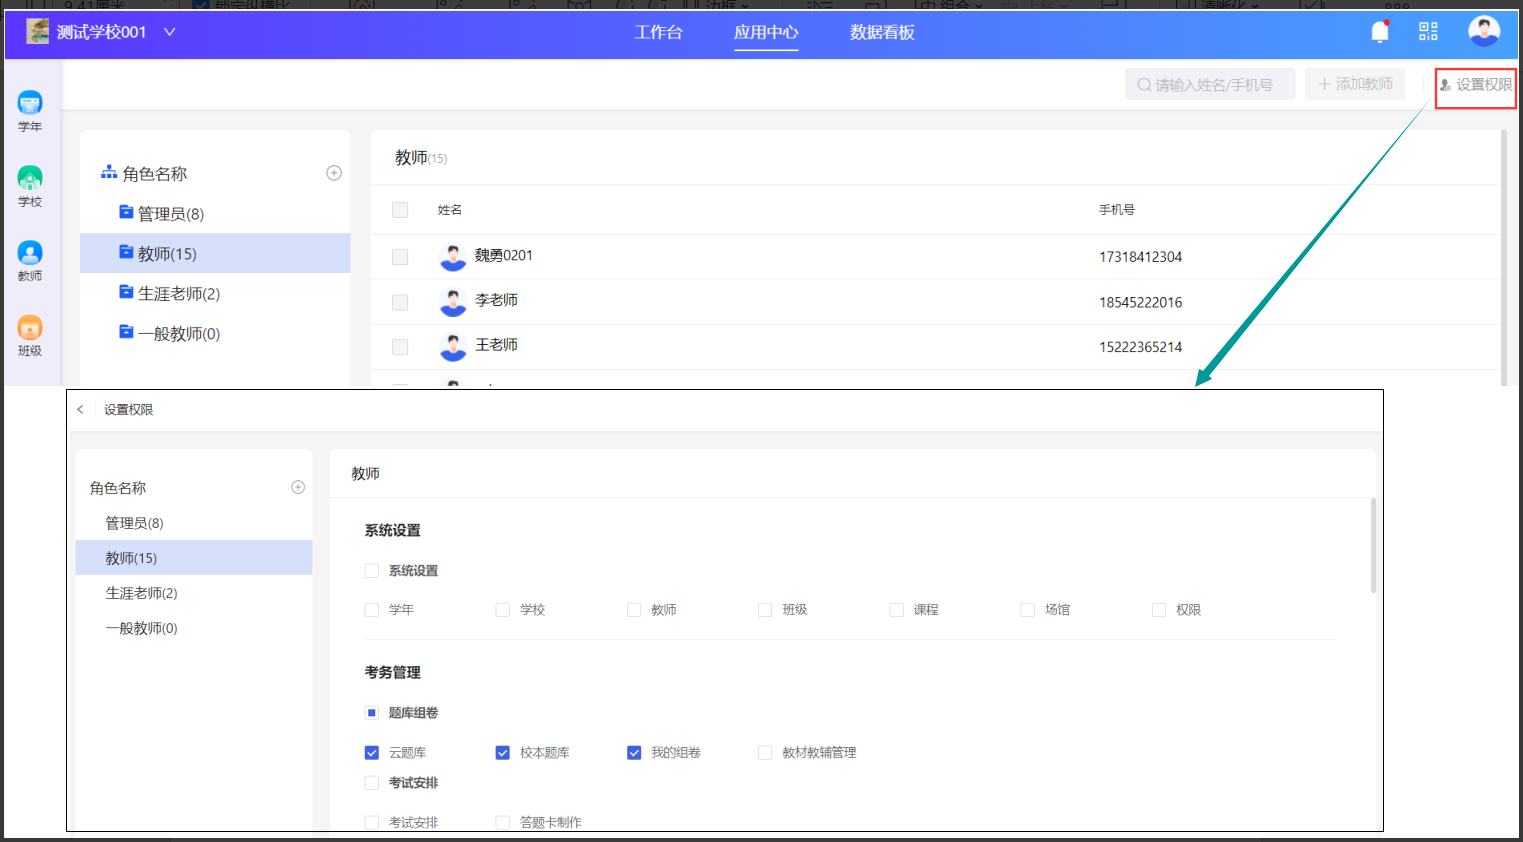Enable 教师 permission checkbox

(x=634, y=610)
